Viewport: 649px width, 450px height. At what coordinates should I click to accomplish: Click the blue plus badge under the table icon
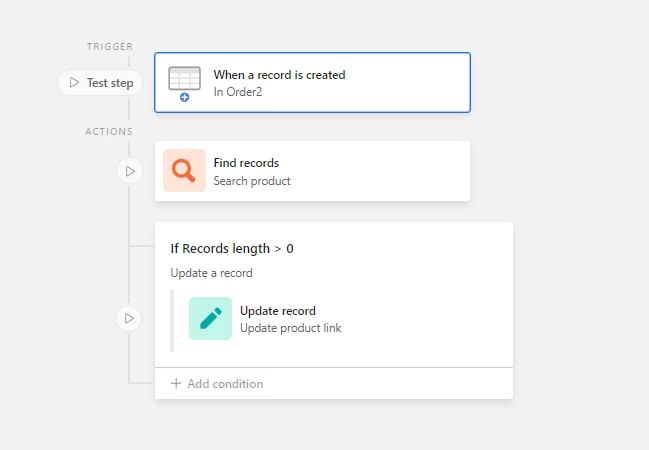185,97
